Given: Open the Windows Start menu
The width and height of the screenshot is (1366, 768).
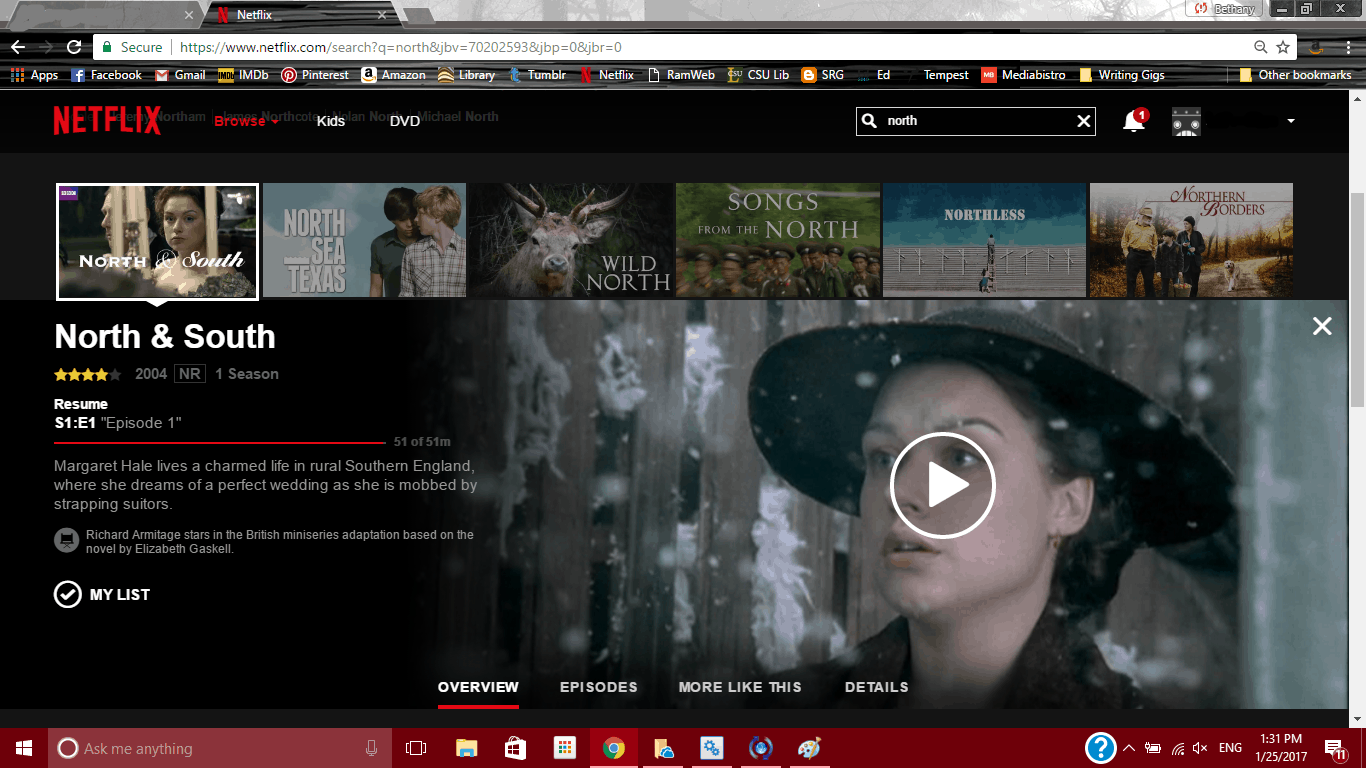Looking at the screenshot, I should [23, 748].
